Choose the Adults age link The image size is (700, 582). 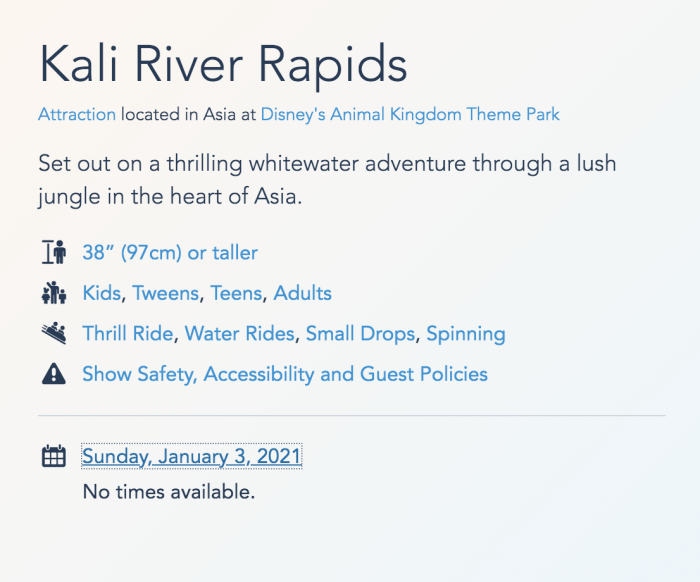(x=303, y=293)
